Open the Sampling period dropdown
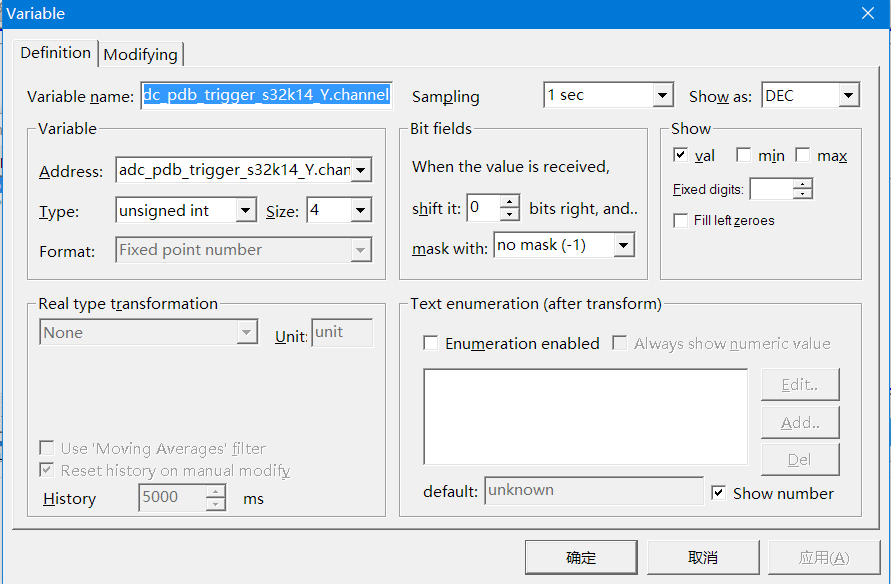This screenshot has height=584, width=891. [662, 96]
